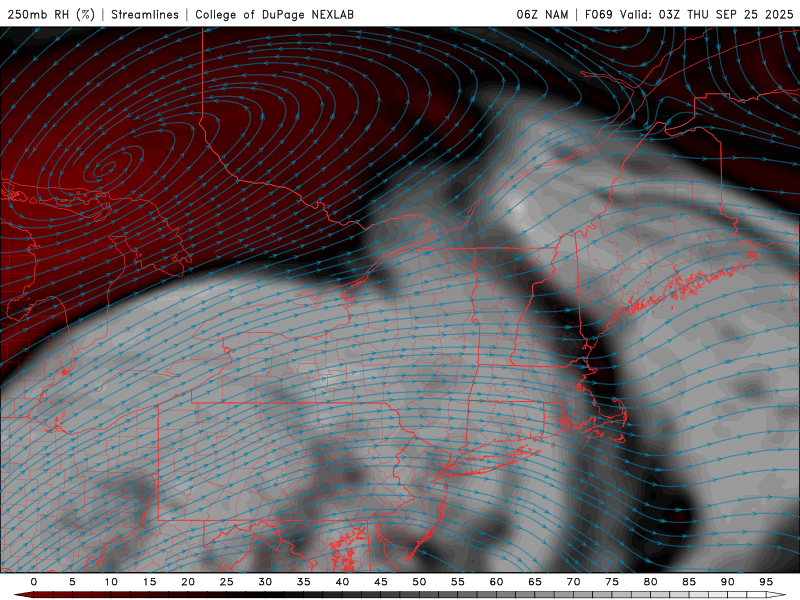The width and height of the screenshot is (800, 600).
Task: Click "College of DuPage NEXLAB" header text
Action: tap(274, 15)
